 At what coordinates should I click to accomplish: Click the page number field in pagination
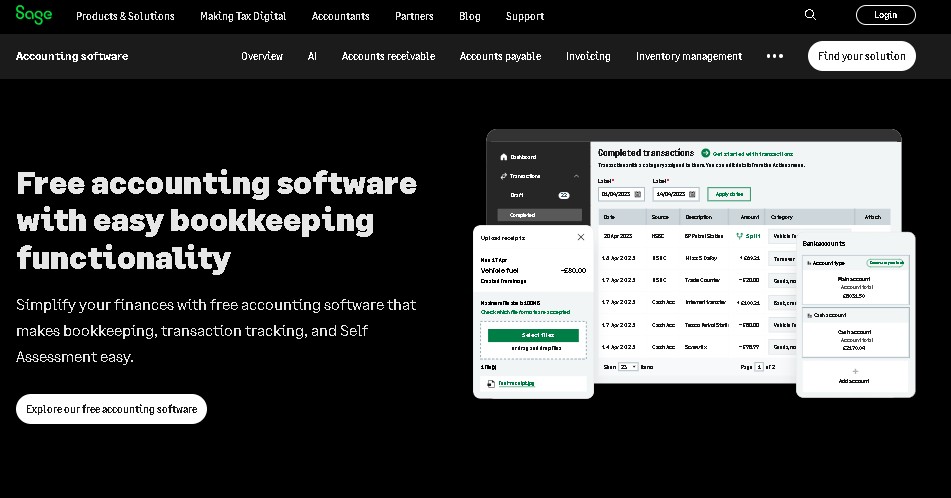[759, 367]
